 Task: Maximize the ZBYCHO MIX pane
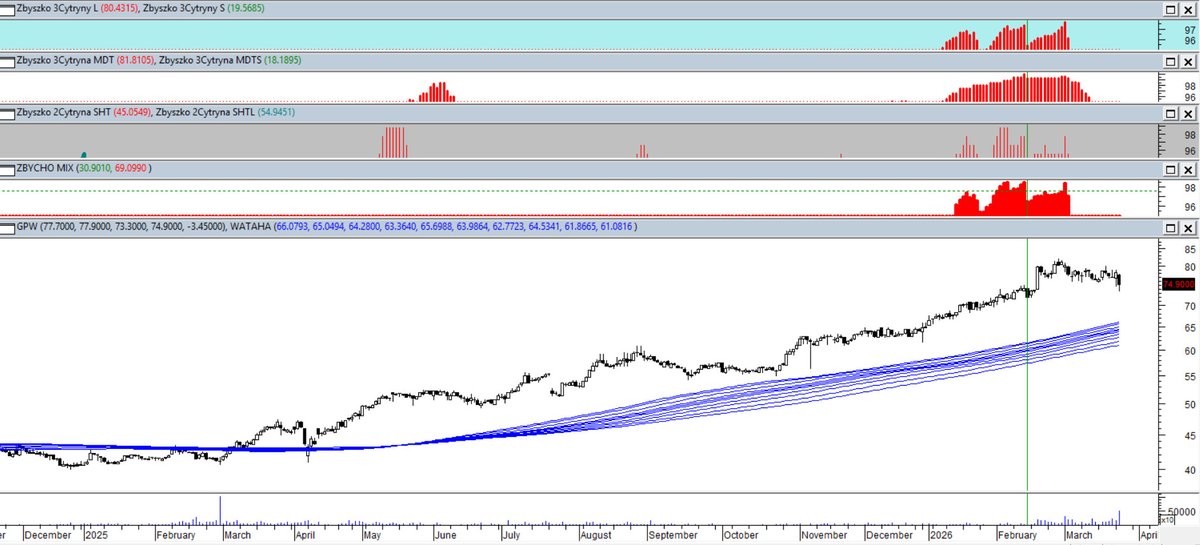1172,168
